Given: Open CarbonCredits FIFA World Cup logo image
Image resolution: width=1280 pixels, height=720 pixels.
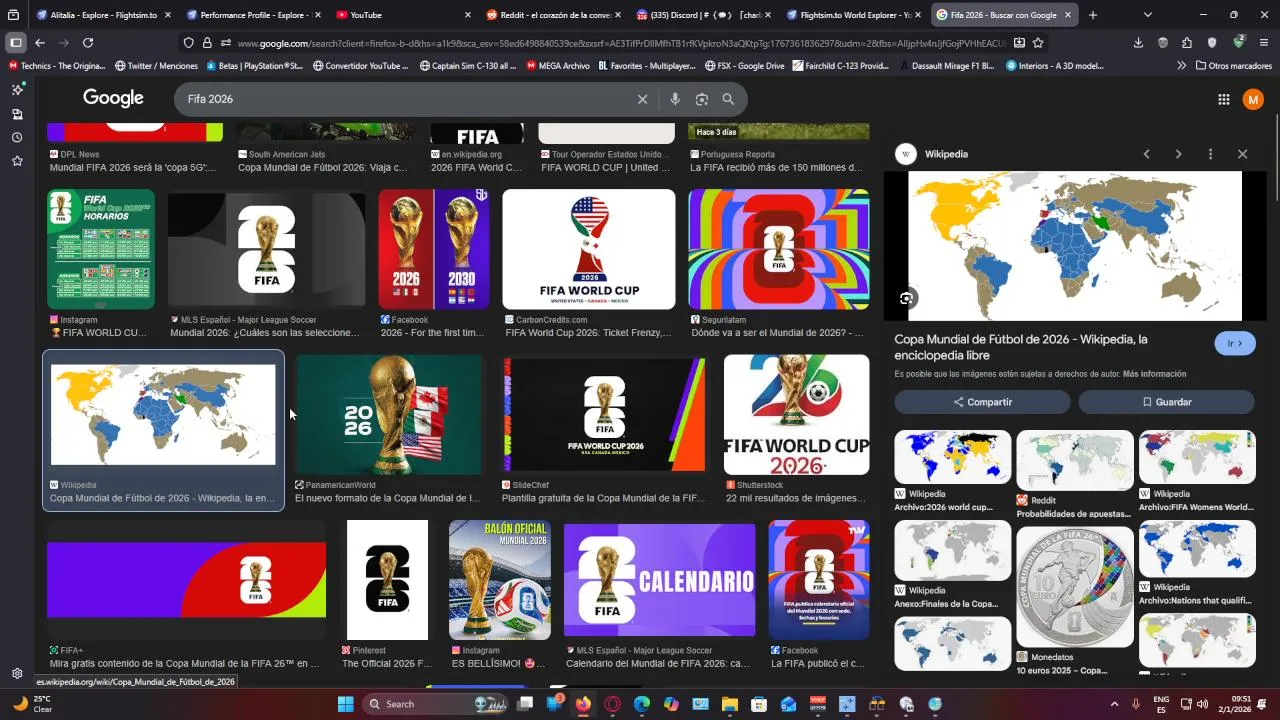Looking at the screenshot, I should 589,249.
